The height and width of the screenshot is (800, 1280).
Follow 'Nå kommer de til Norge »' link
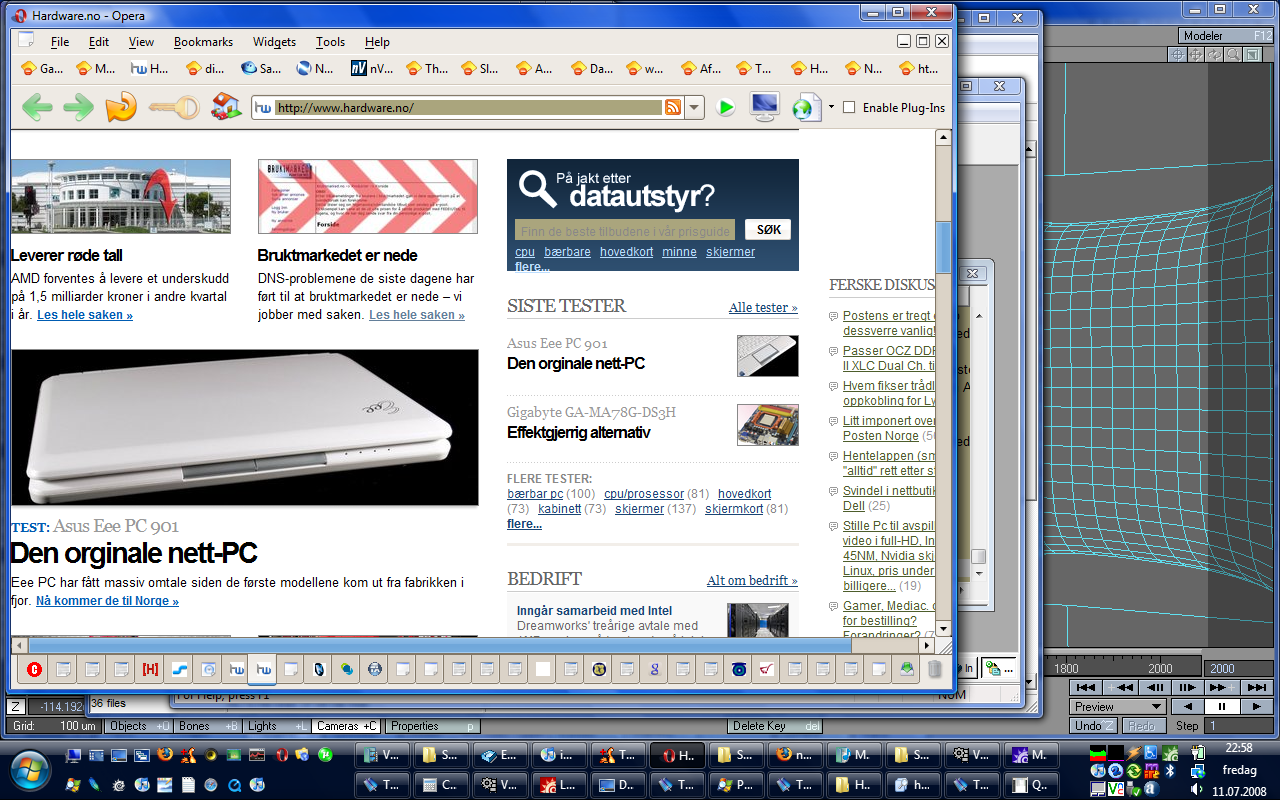[x=107, y=601]
